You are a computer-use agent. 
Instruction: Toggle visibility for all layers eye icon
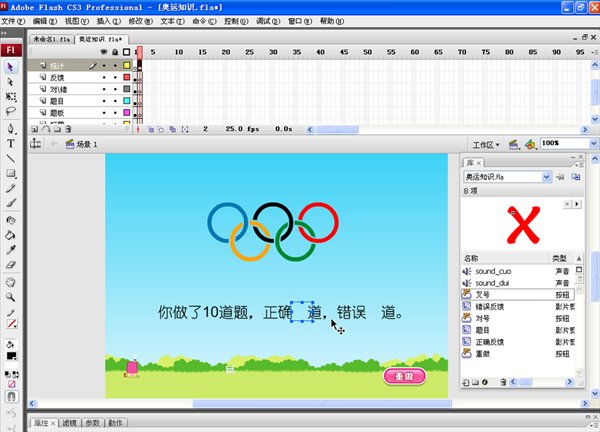click(x=104, y=52)
